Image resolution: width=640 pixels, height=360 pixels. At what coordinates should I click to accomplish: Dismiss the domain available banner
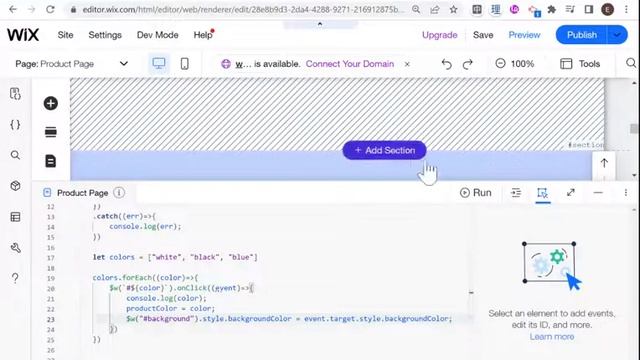[407, 64]
